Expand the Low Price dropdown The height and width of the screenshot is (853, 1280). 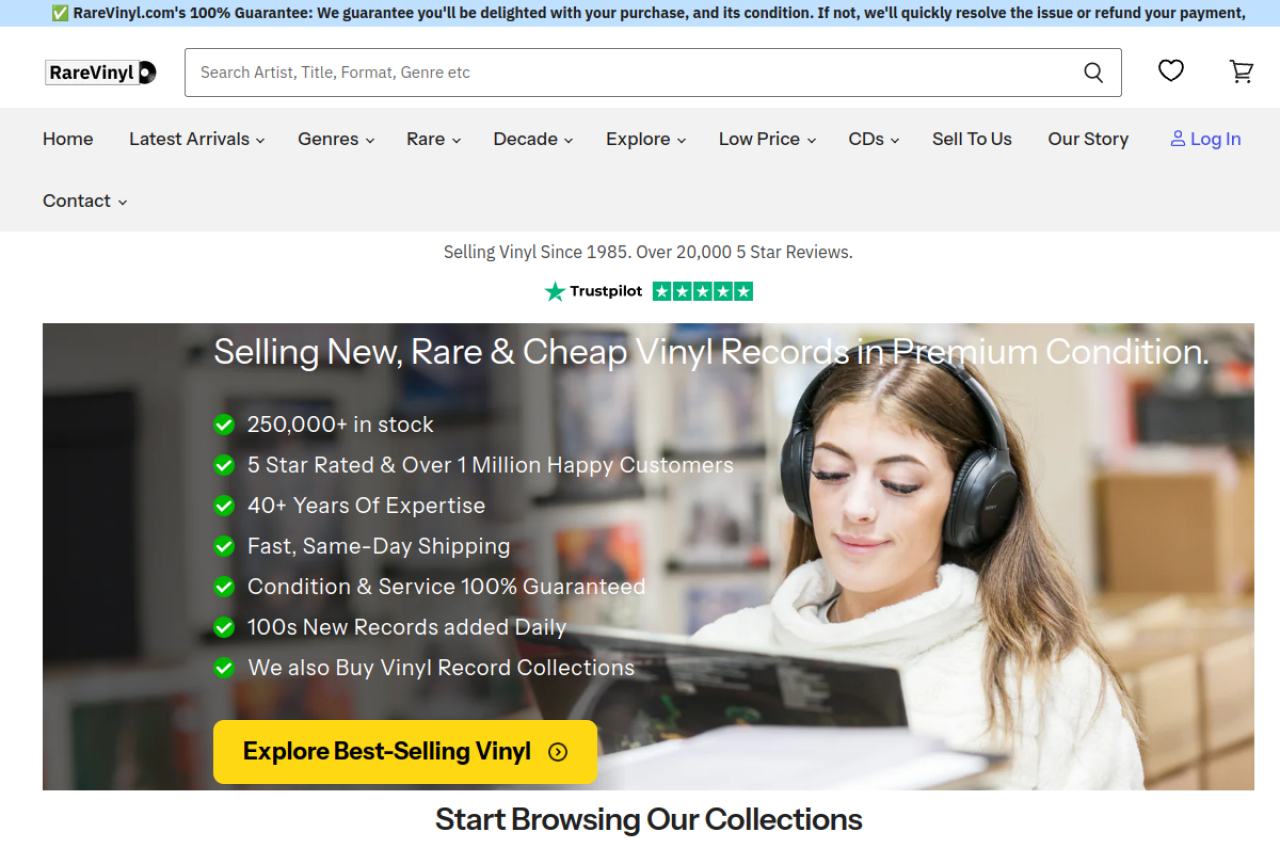[767, 139]
